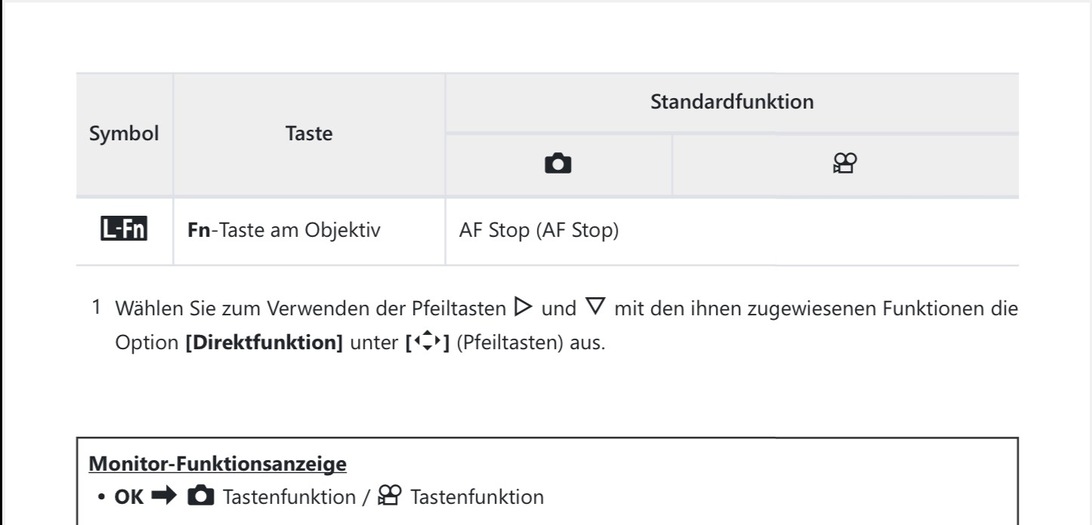This screenshot has width=1092, height=525.
Task: Click the bold Direktfunktion option text
Action: point(264,343)
